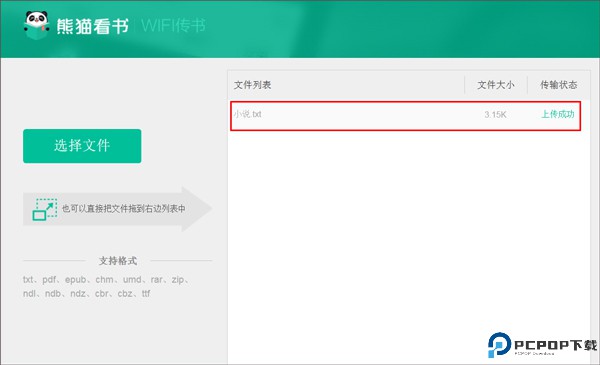This screenshot has height=365, width=600.
Task: Click the 文件大小 column header
Action: point(496,85)
